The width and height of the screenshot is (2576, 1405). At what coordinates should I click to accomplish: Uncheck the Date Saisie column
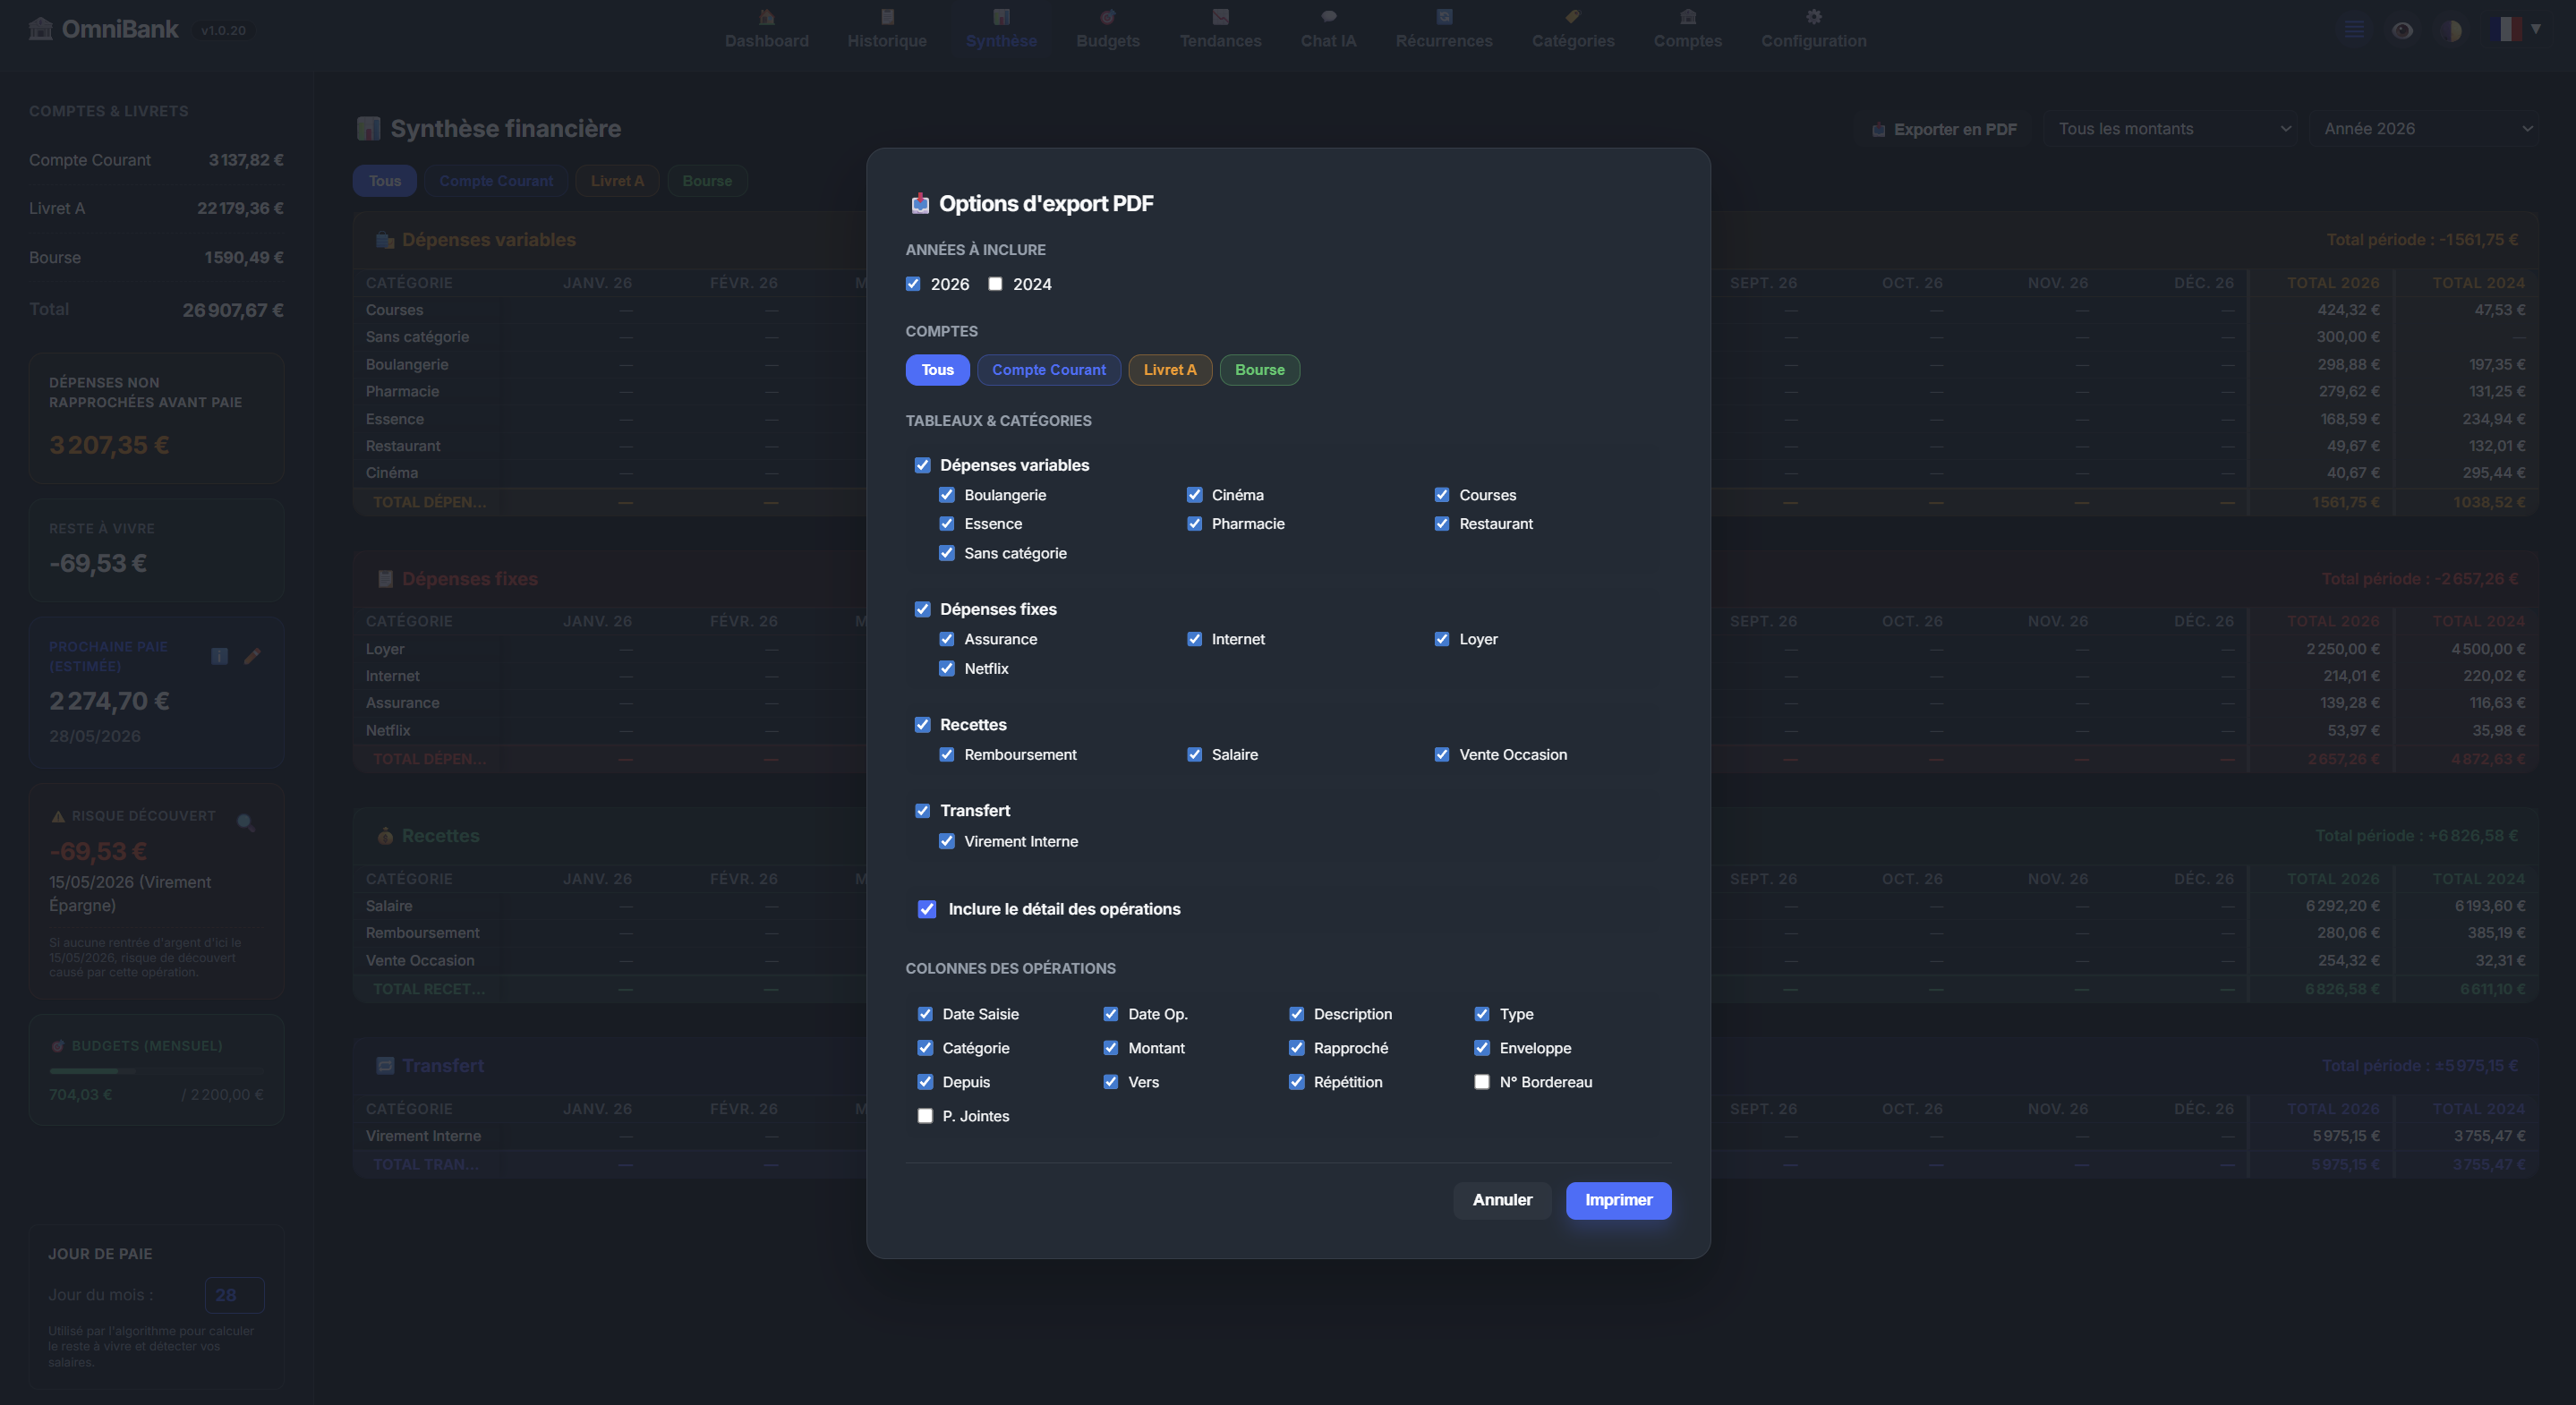click(925, 1014)
